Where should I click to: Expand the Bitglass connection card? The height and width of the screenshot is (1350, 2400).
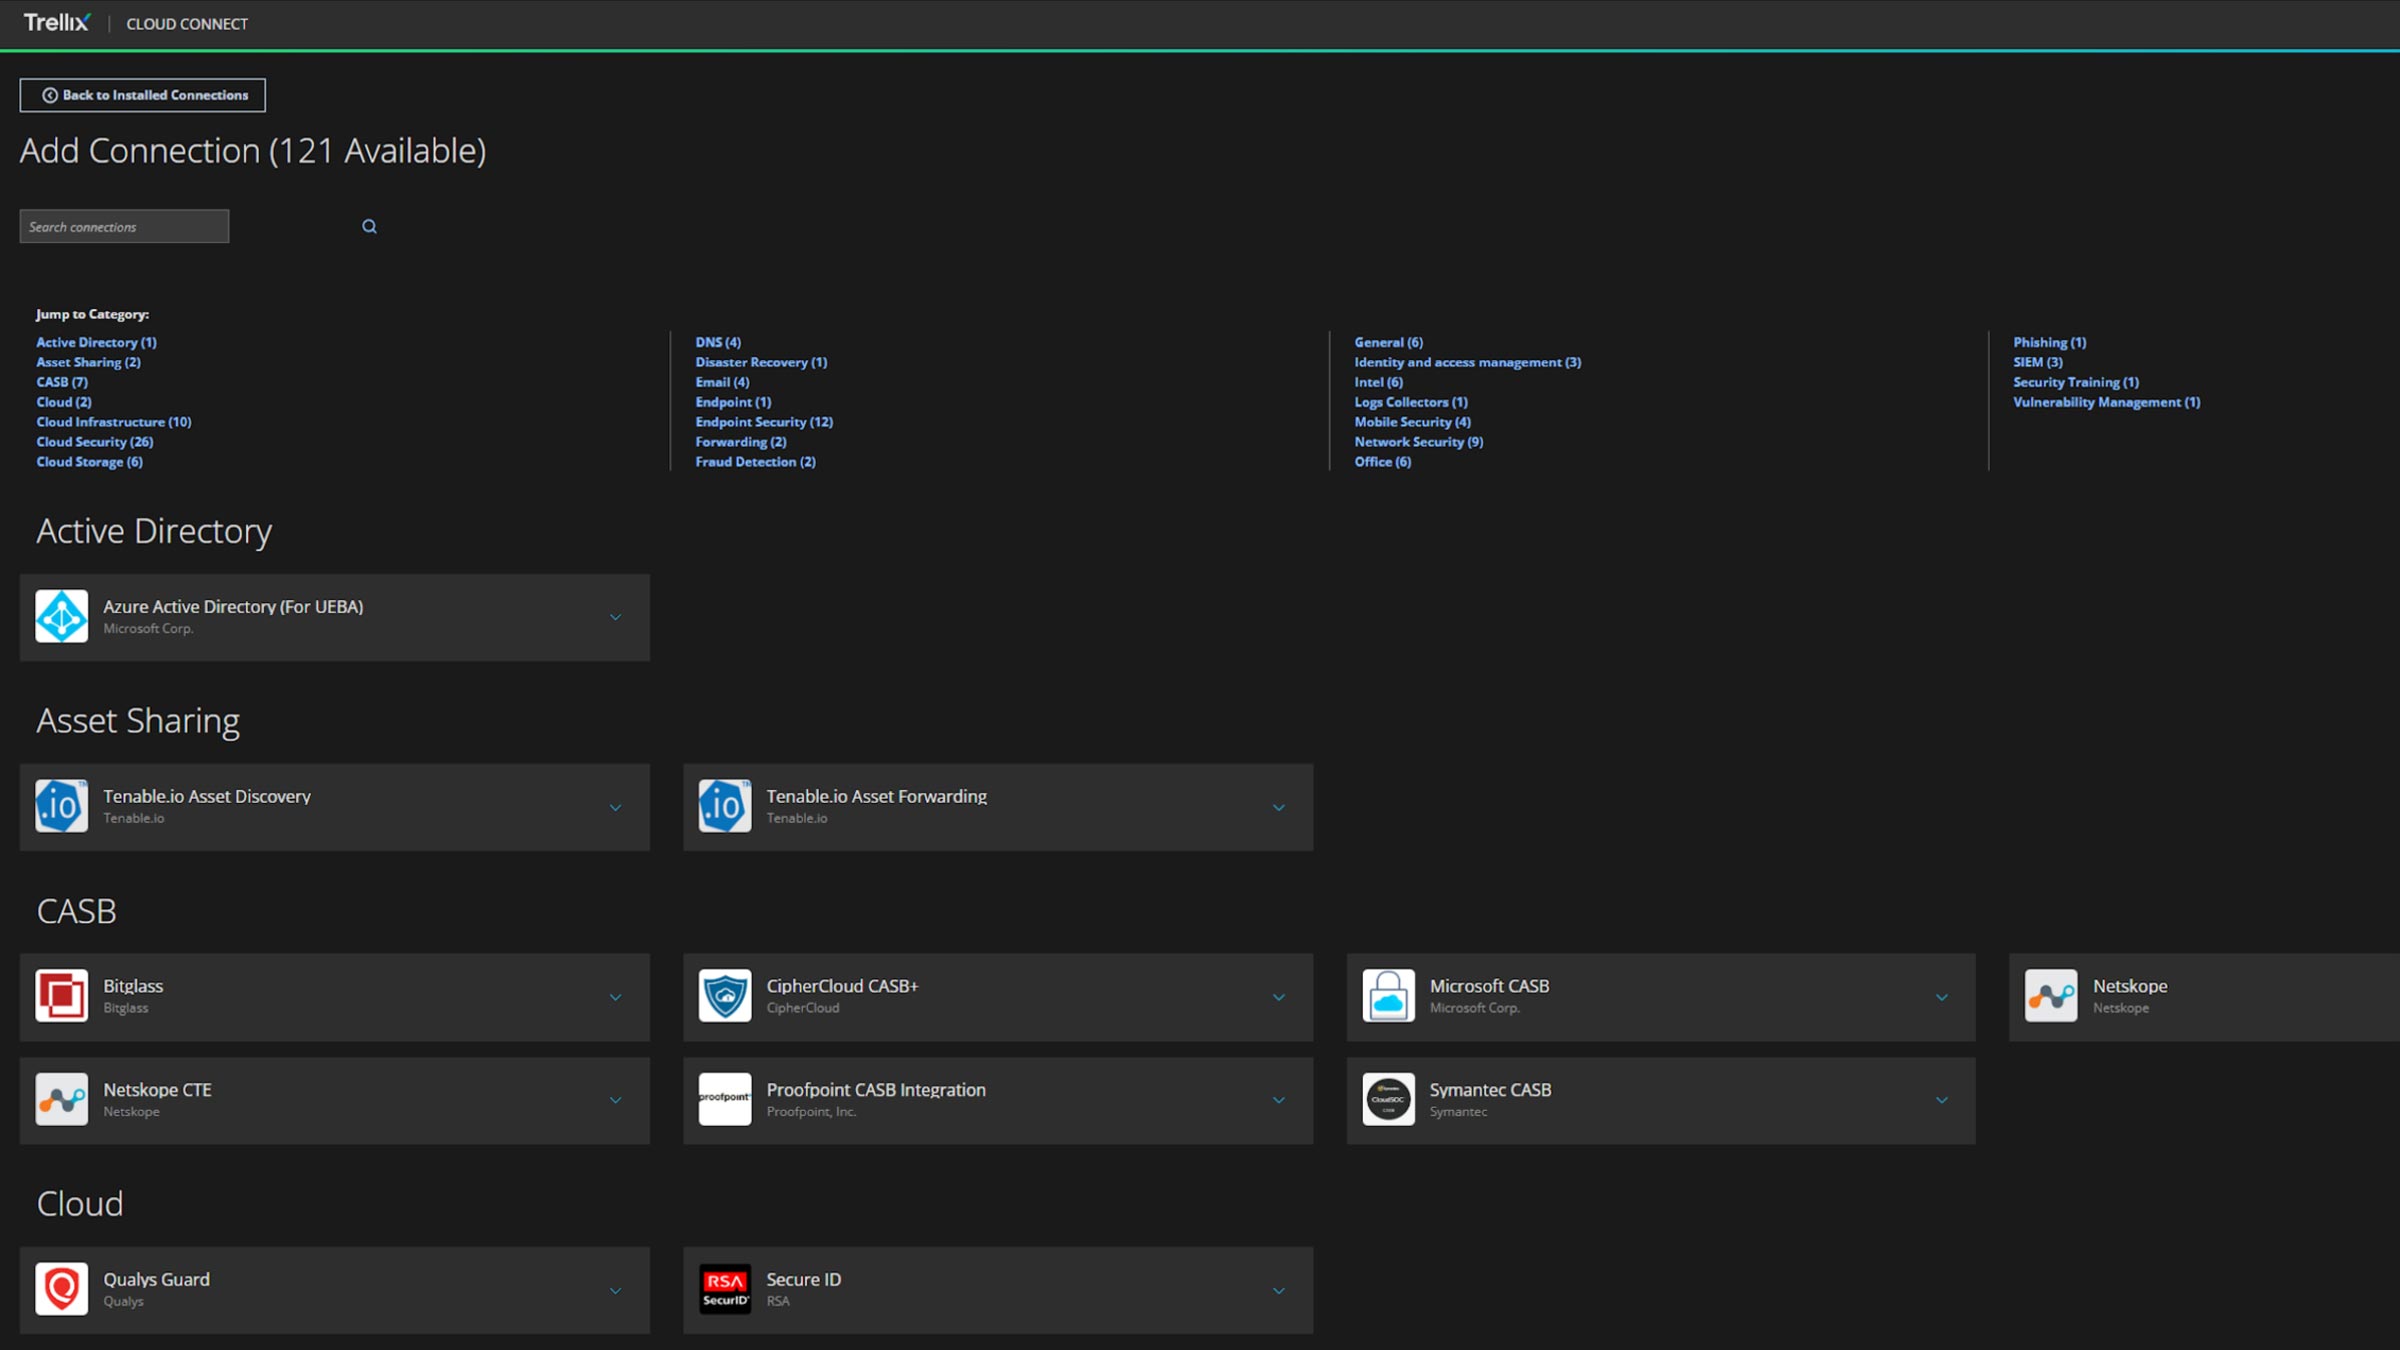(x=616, y=997)
